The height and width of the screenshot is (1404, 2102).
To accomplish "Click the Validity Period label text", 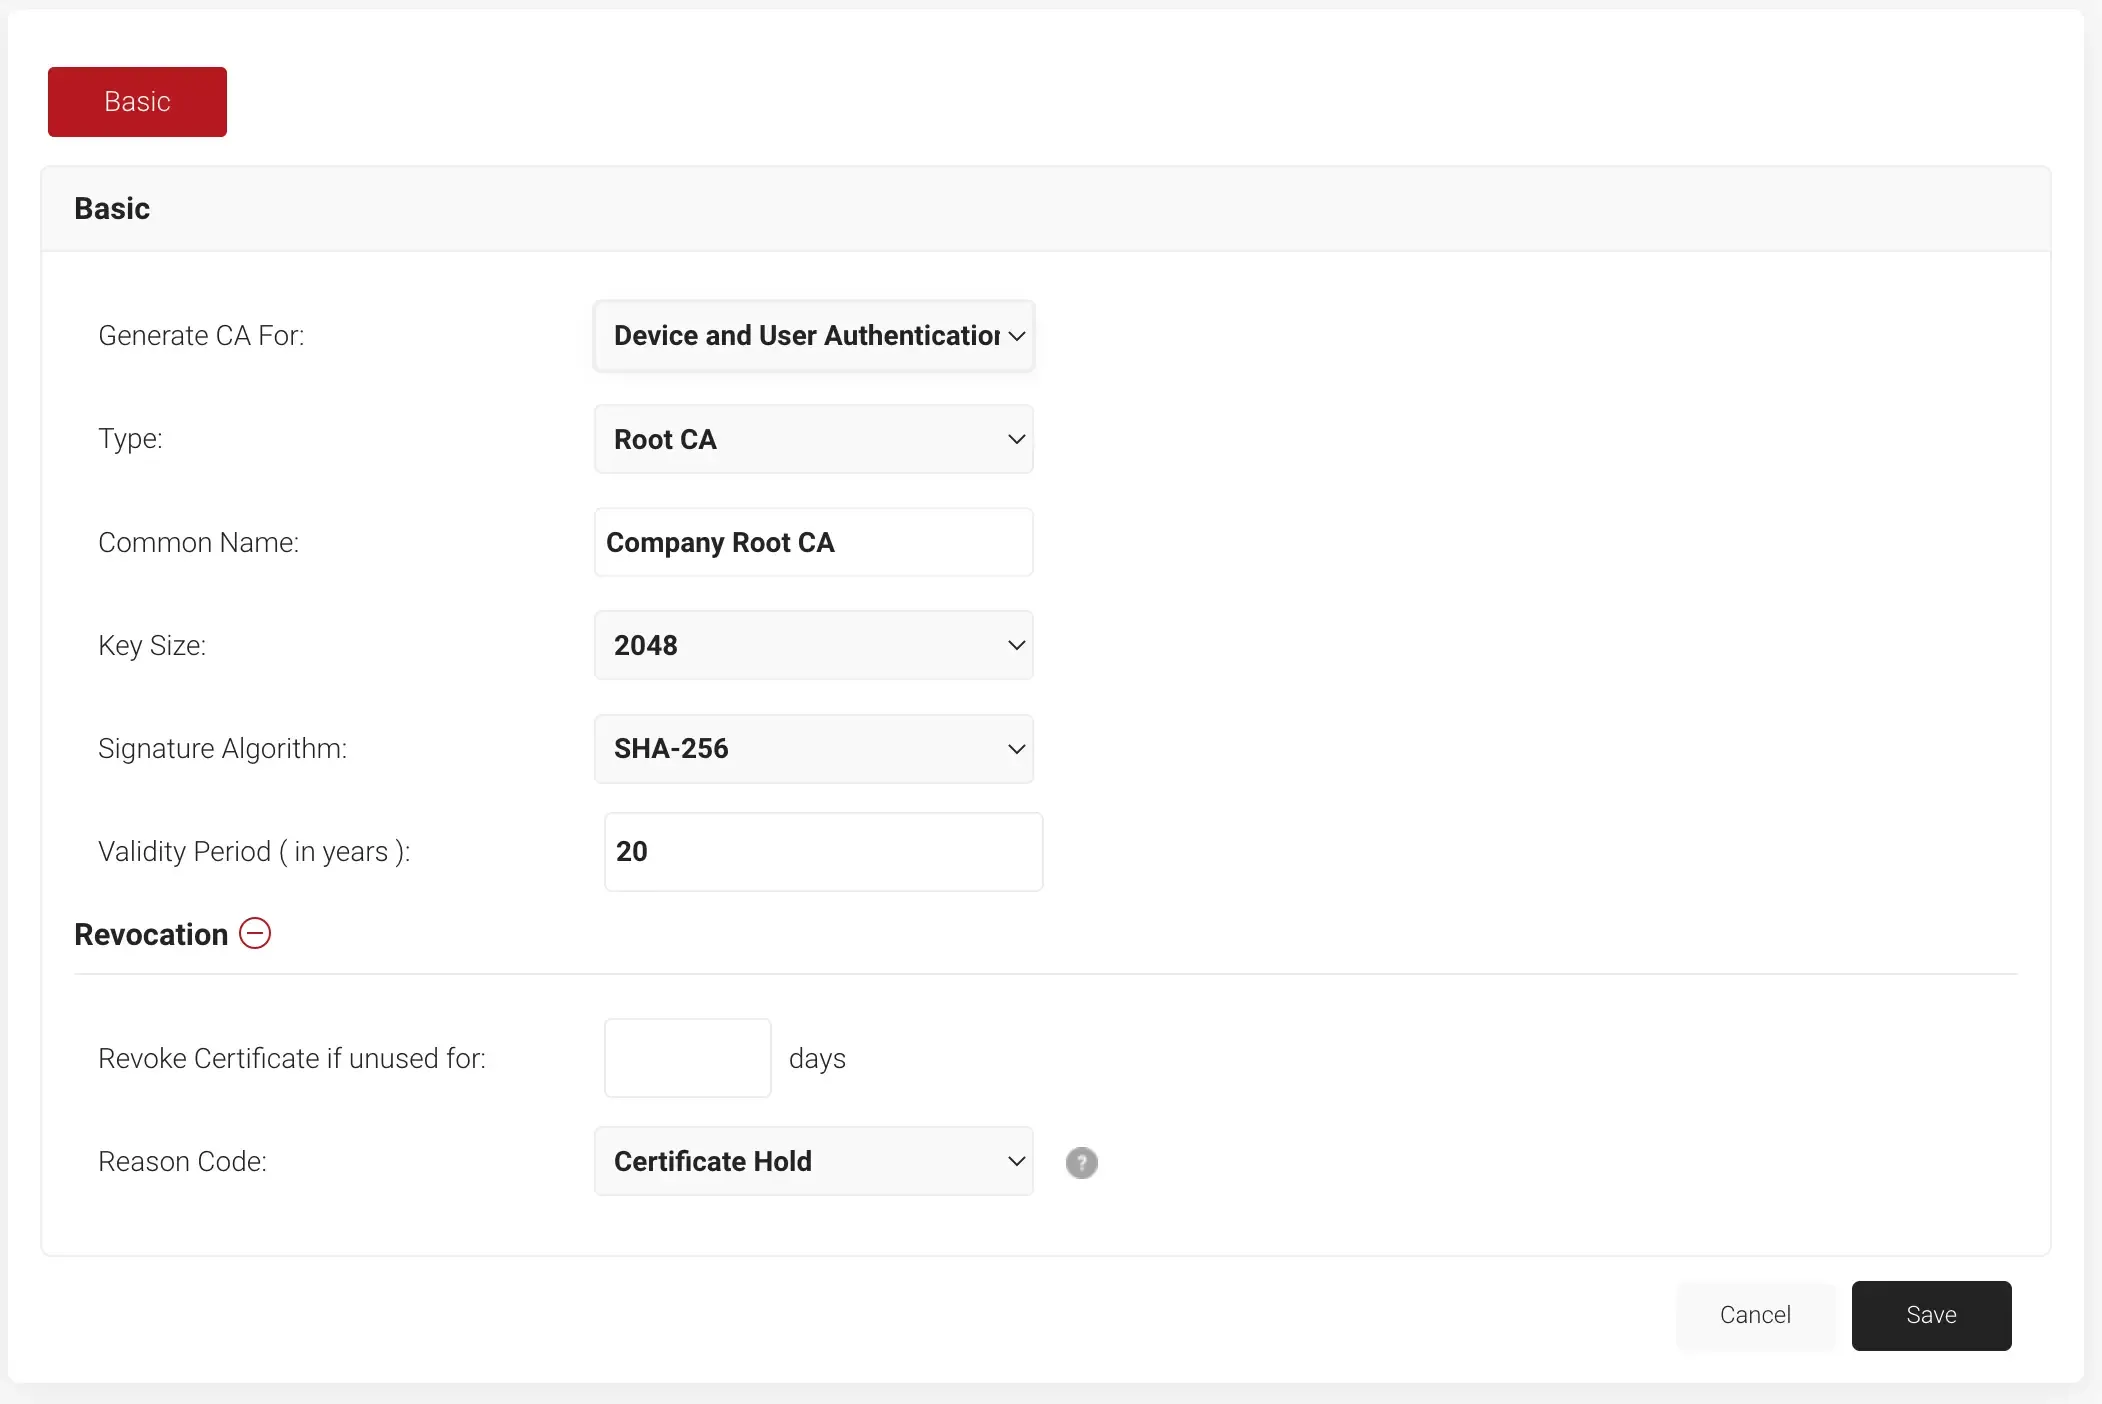I will pos(254,851).
